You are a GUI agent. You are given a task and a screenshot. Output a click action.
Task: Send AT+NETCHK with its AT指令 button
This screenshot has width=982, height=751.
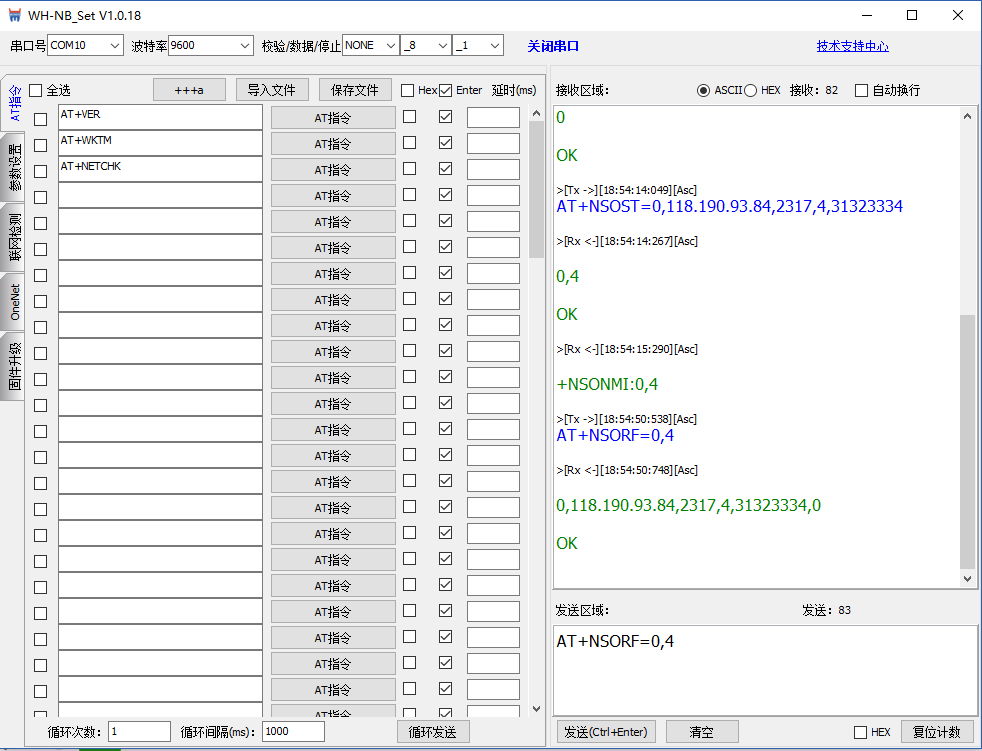pyautogui.click(x=333, y=170)
